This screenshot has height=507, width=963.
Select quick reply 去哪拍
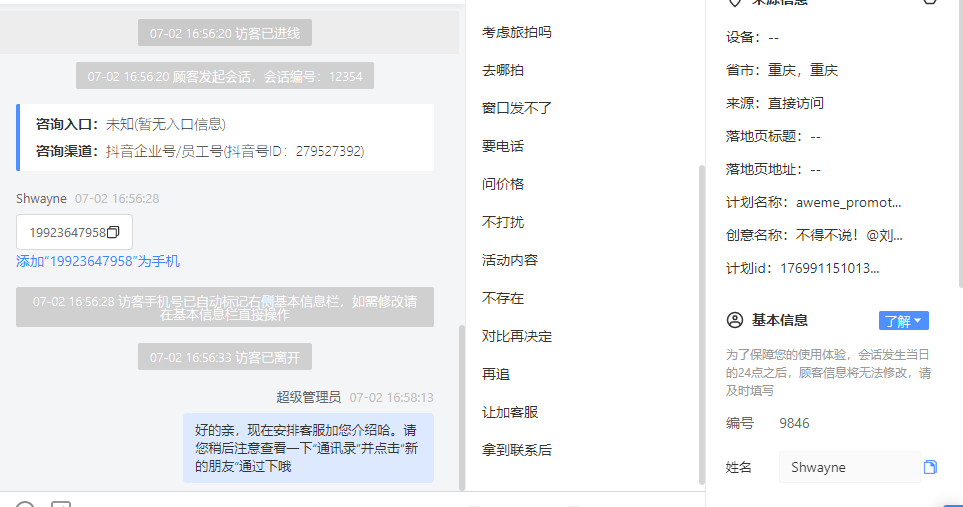click(502, 70)
